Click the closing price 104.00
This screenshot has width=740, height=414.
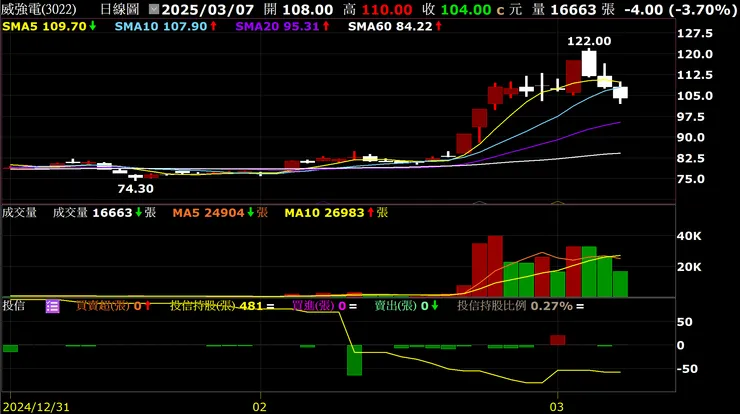point(466,9)
